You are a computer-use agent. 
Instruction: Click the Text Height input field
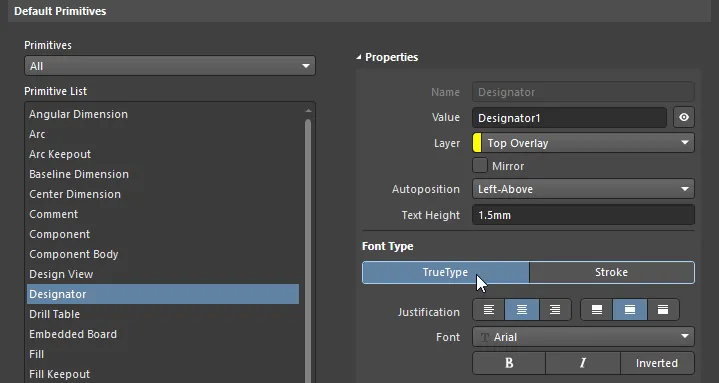(x=583, y=215)
